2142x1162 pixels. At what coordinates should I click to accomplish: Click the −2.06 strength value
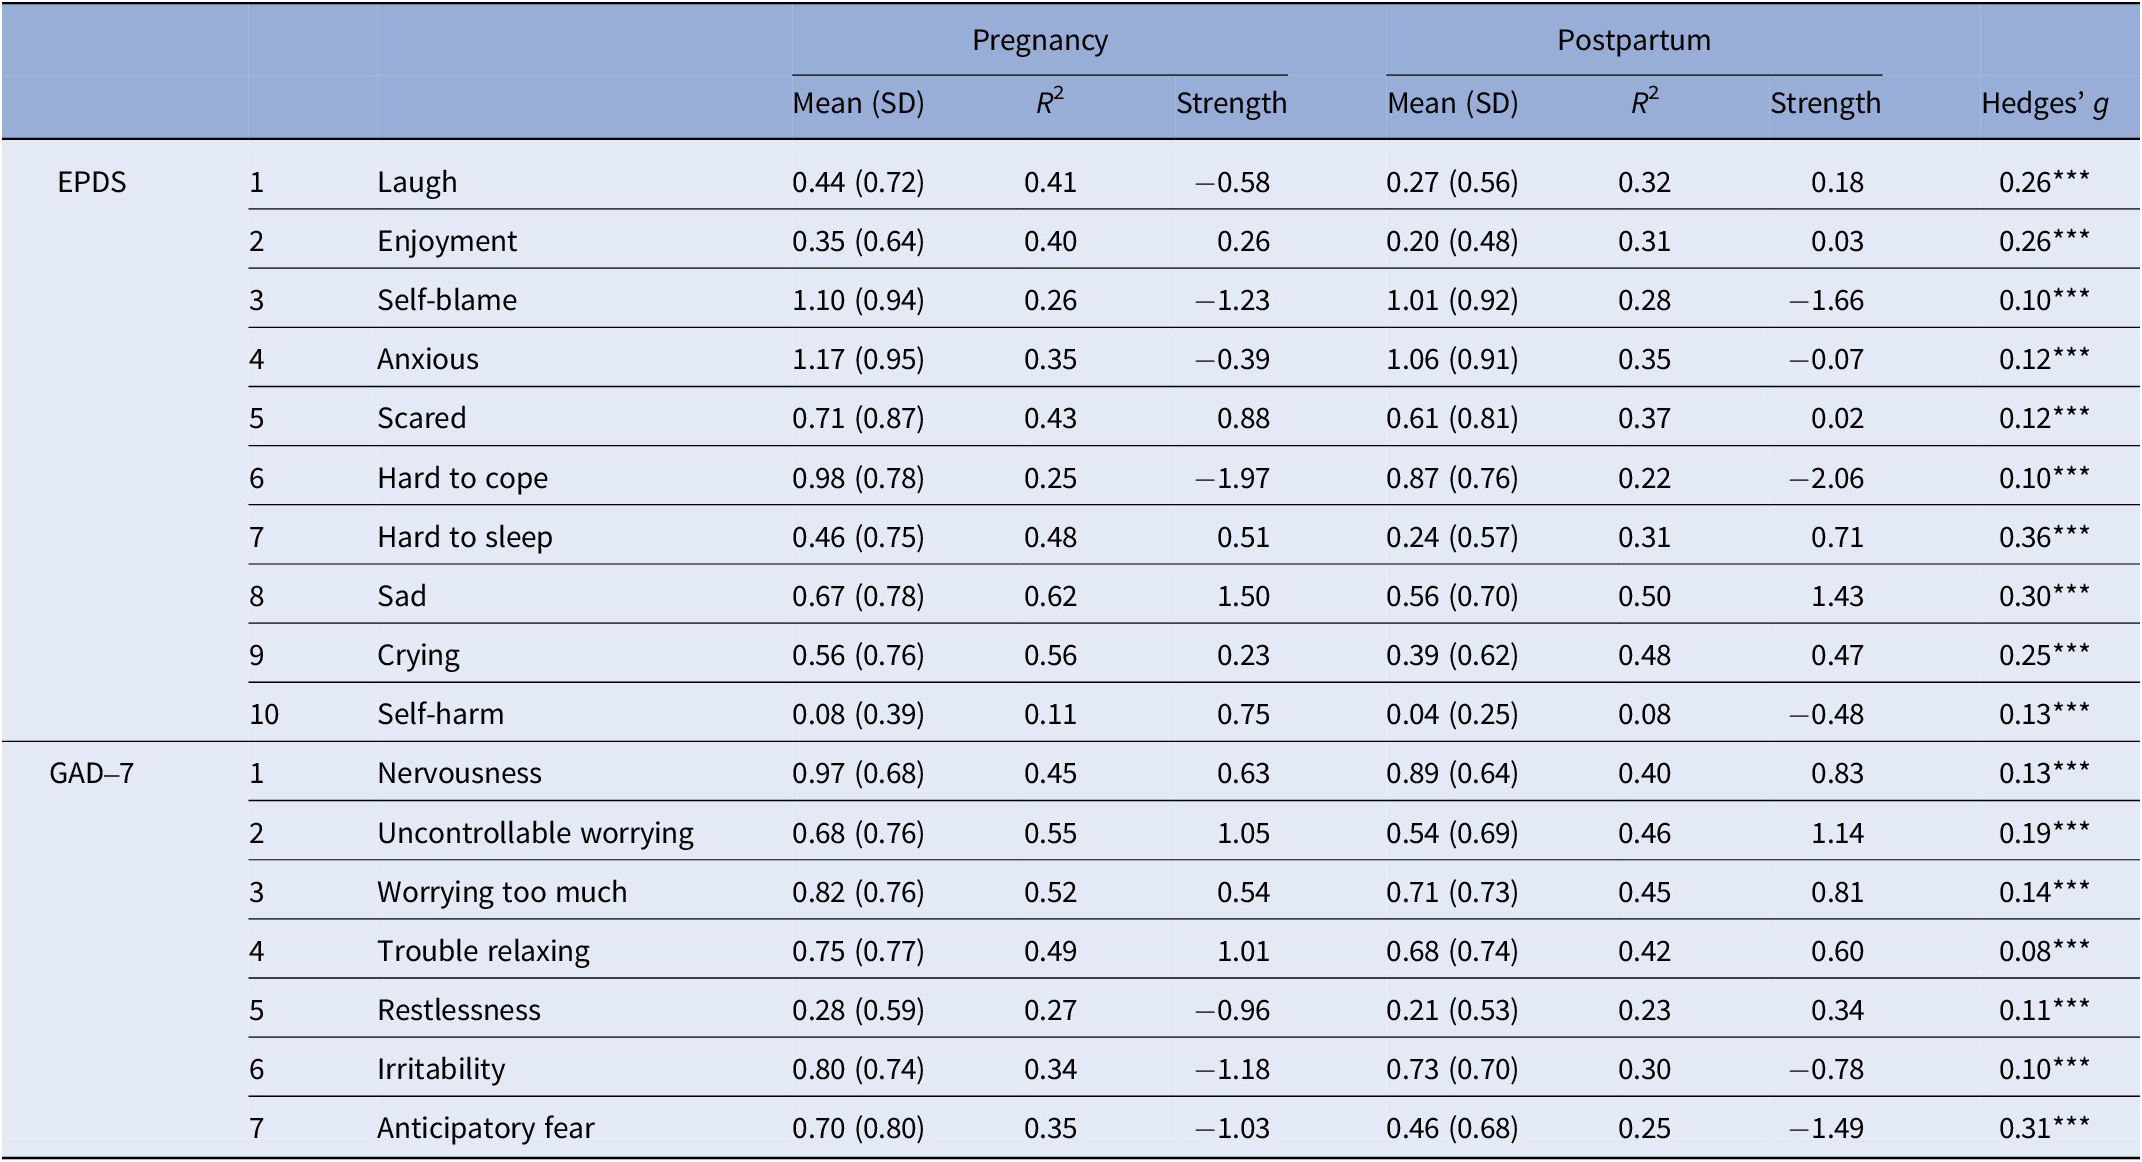coord(1826,478)
